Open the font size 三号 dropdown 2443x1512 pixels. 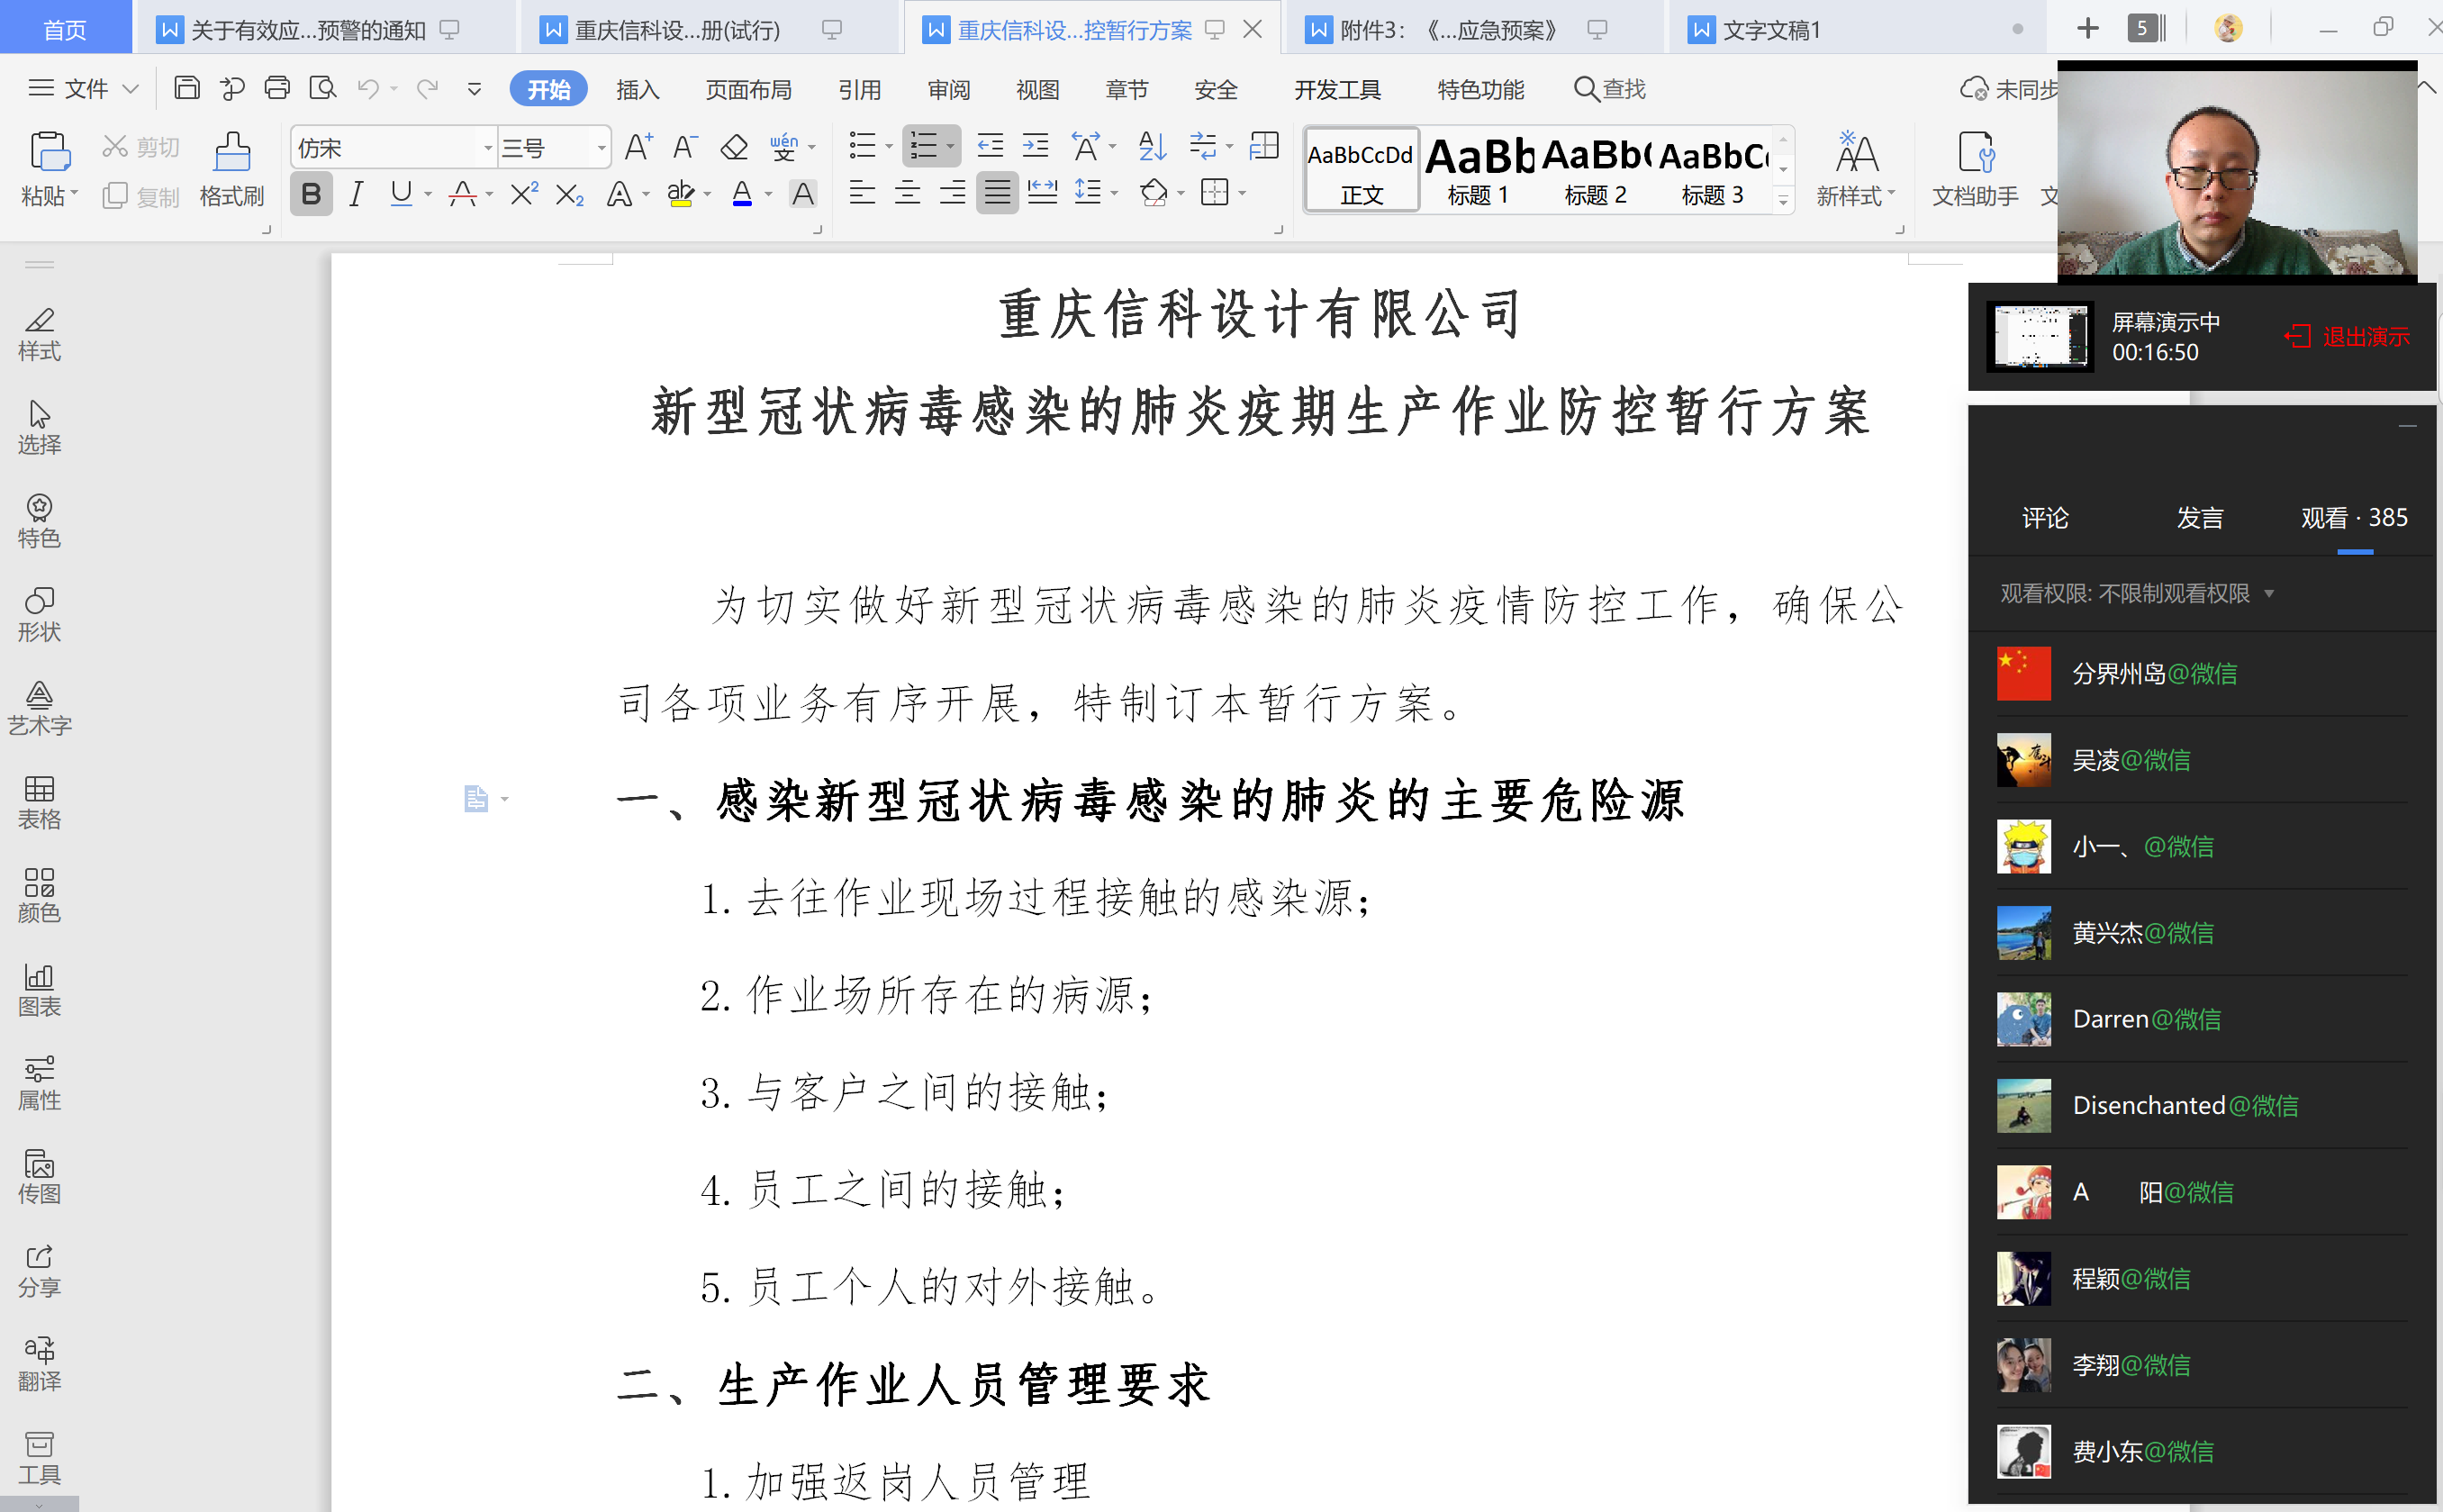[601, 148]
